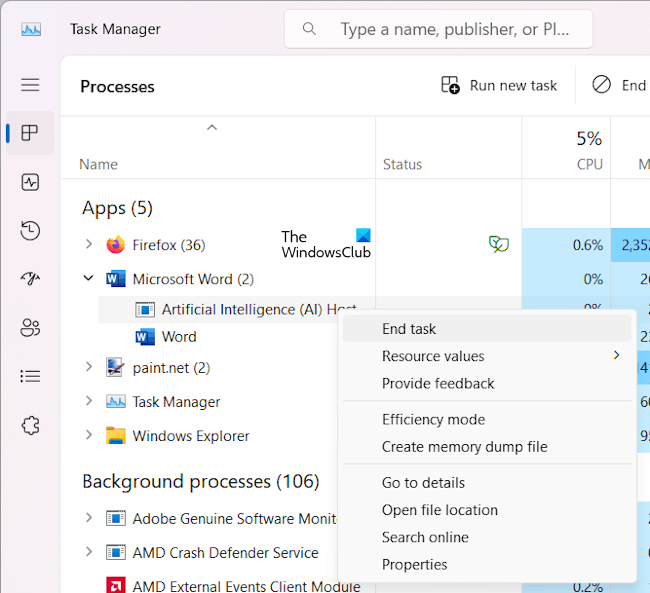650x593 pixels.
Task: Open the Performance sidebar icon
Action: [x=30, y=182]
